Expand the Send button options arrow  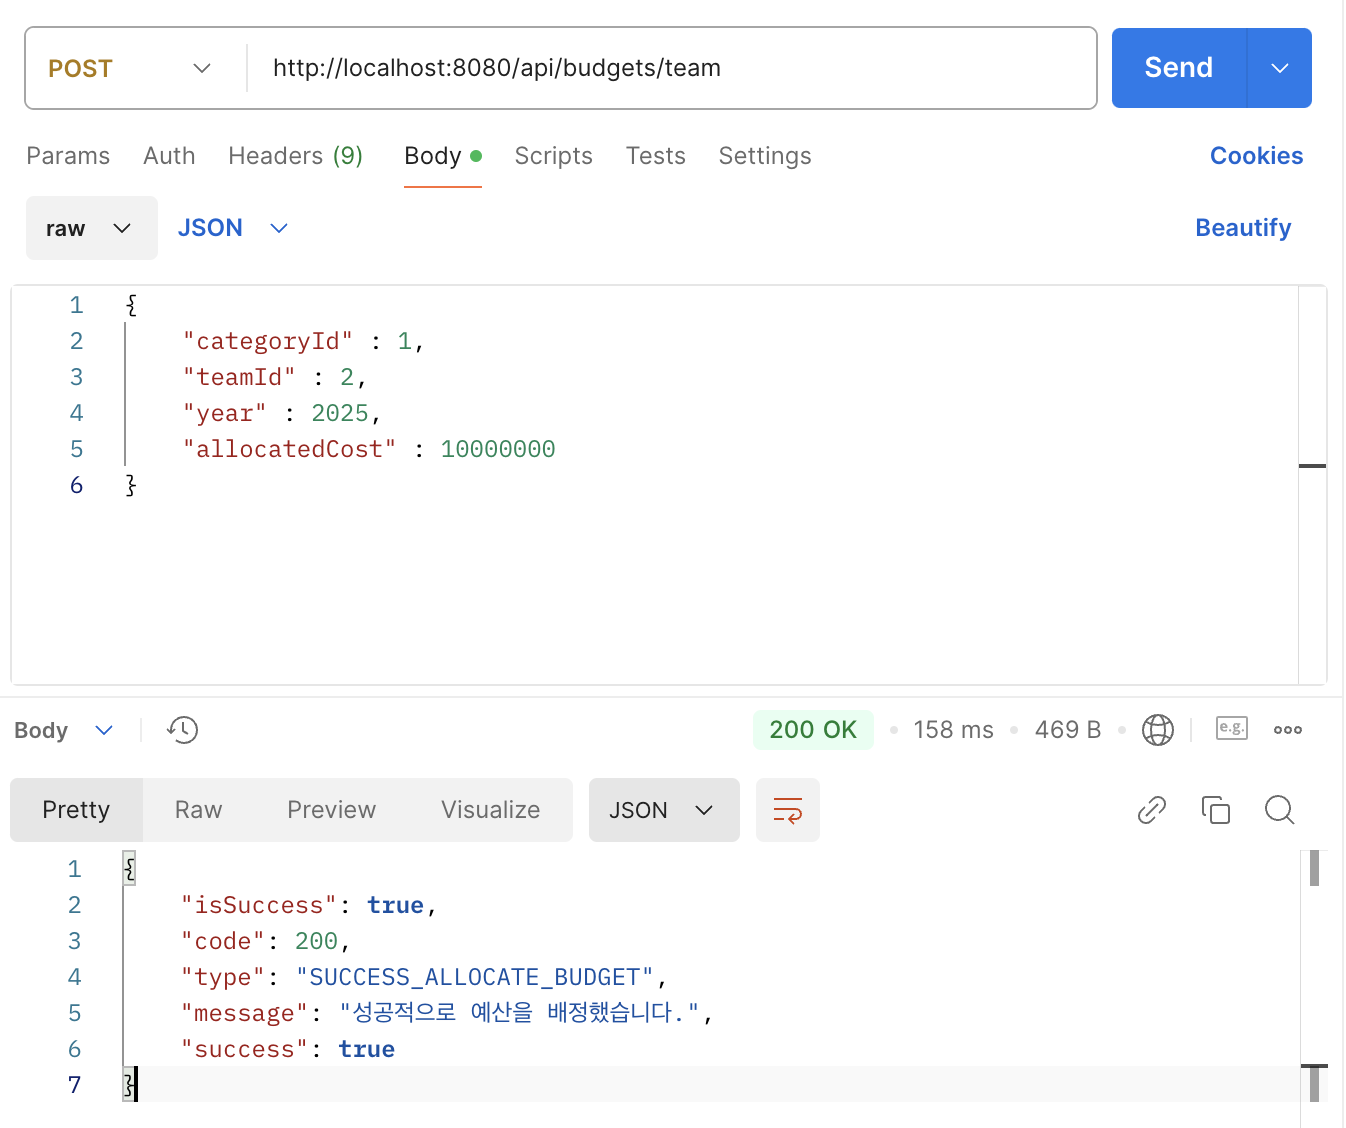[x=1280, y=68]
